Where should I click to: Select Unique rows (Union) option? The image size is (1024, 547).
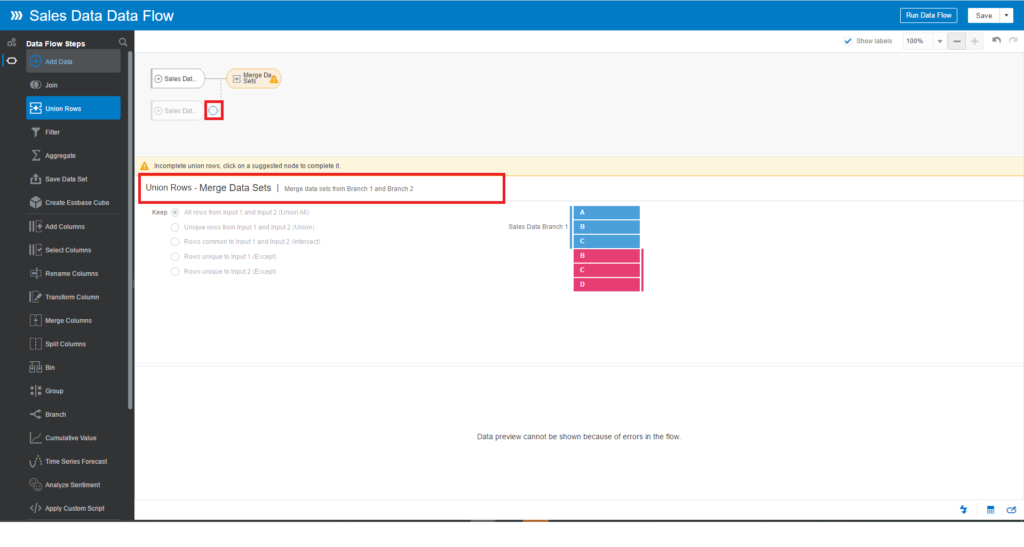point(175,227)
